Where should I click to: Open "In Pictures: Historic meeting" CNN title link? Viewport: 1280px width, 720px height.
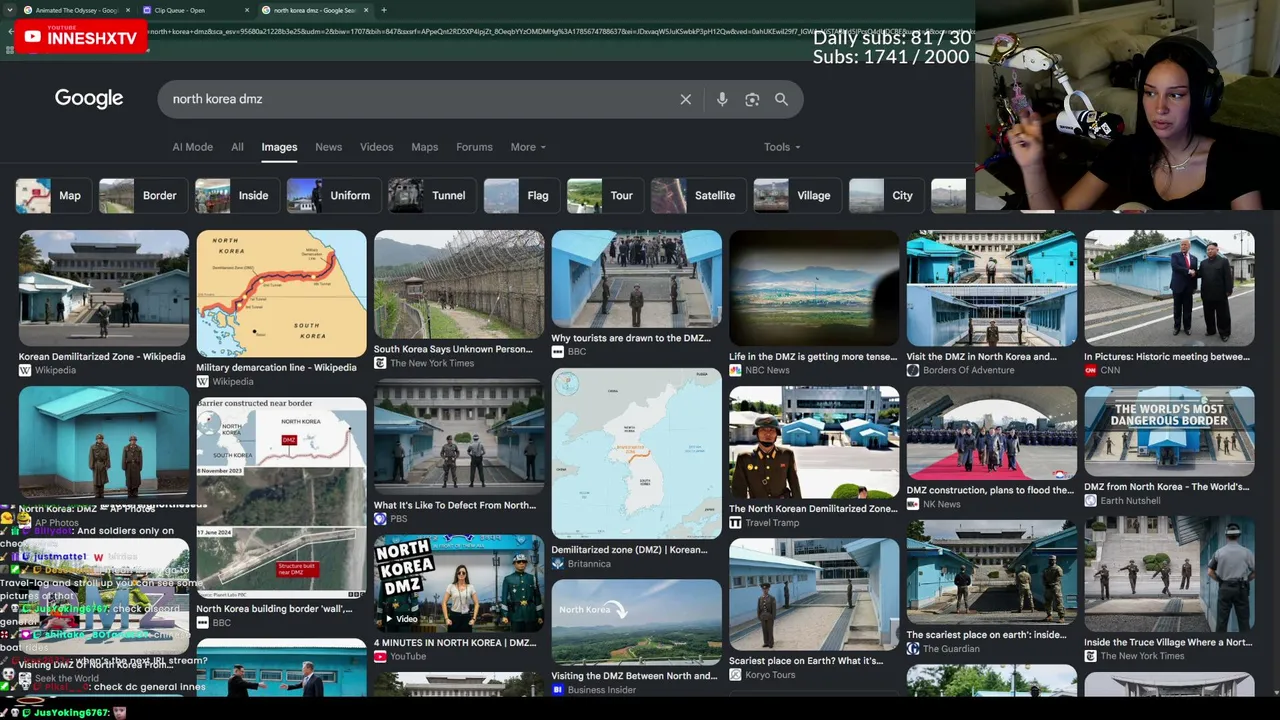pos(1167,357)
